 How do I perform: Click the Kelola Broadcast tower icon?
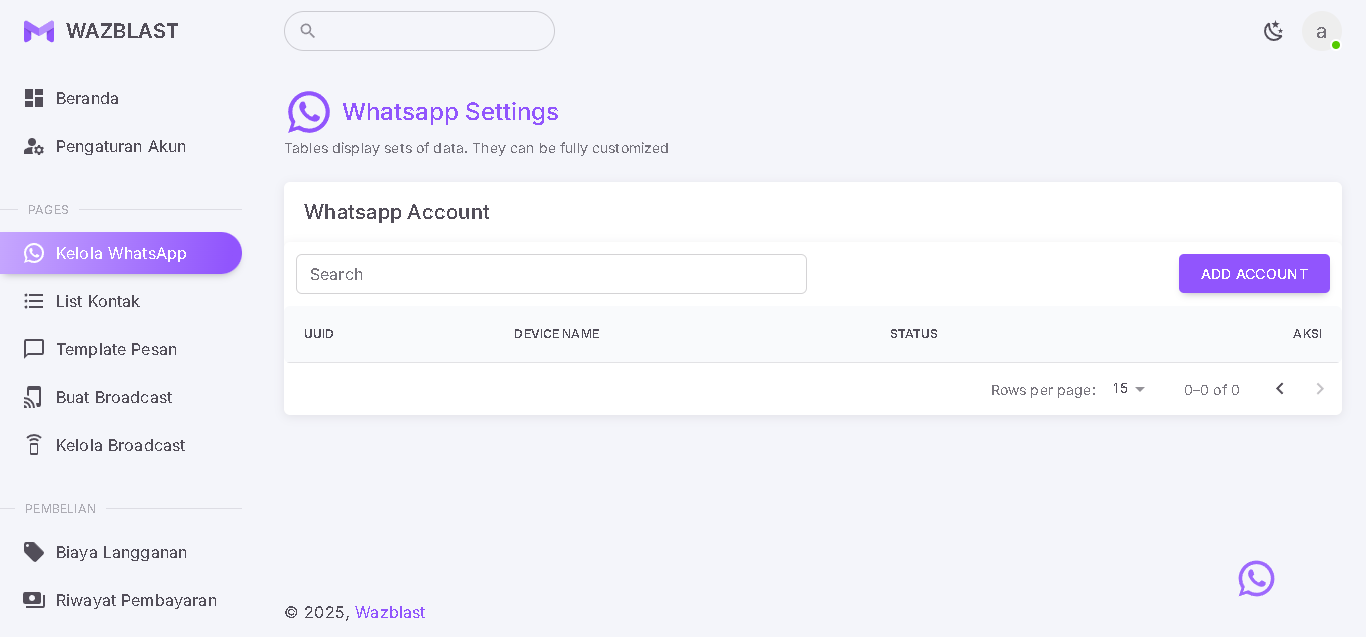coord(34,445)
